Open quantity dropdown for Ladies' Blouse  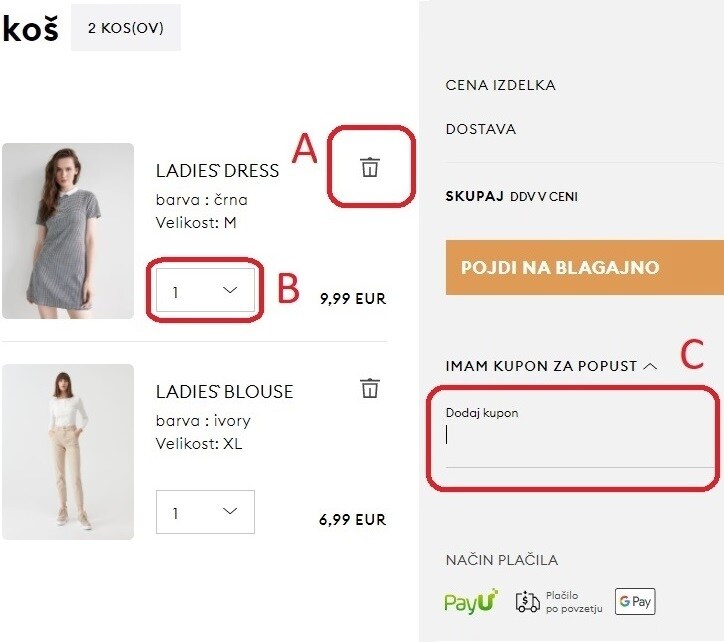pos(205,512)
